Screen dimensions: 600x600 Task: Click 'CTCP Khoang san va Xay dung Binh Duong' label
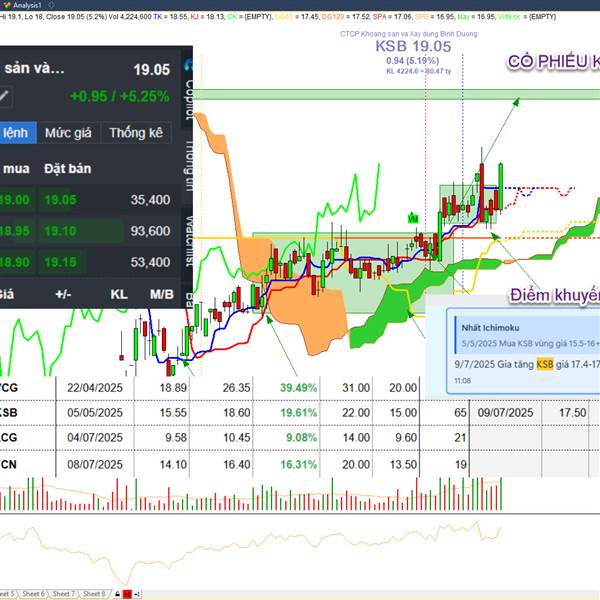[x=409, y=34]
